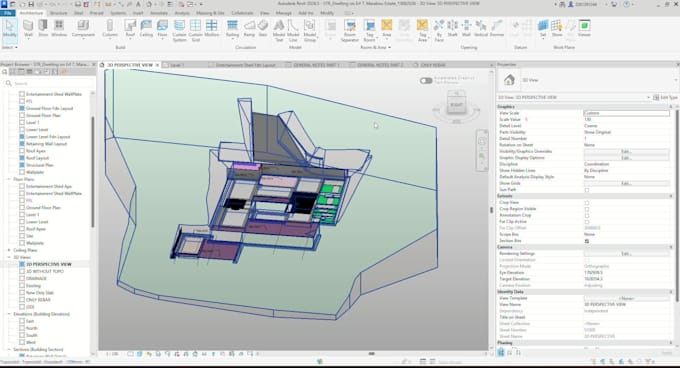The width and height of the screenshot is (680, 368).
Task: Select the Curtain Grid tool
Action: point(195,30)
